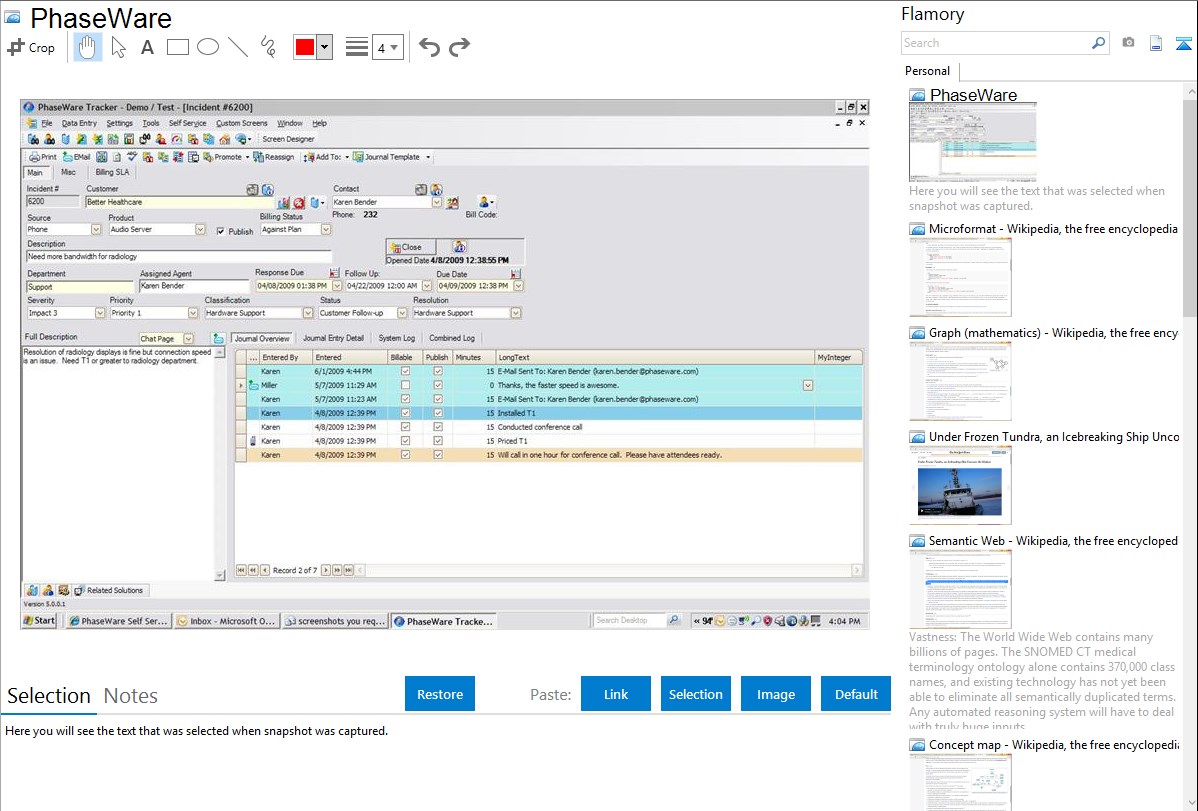Click the Paste Image button
This screenshot has height=811, width=1198.
(x=776, y=694)
